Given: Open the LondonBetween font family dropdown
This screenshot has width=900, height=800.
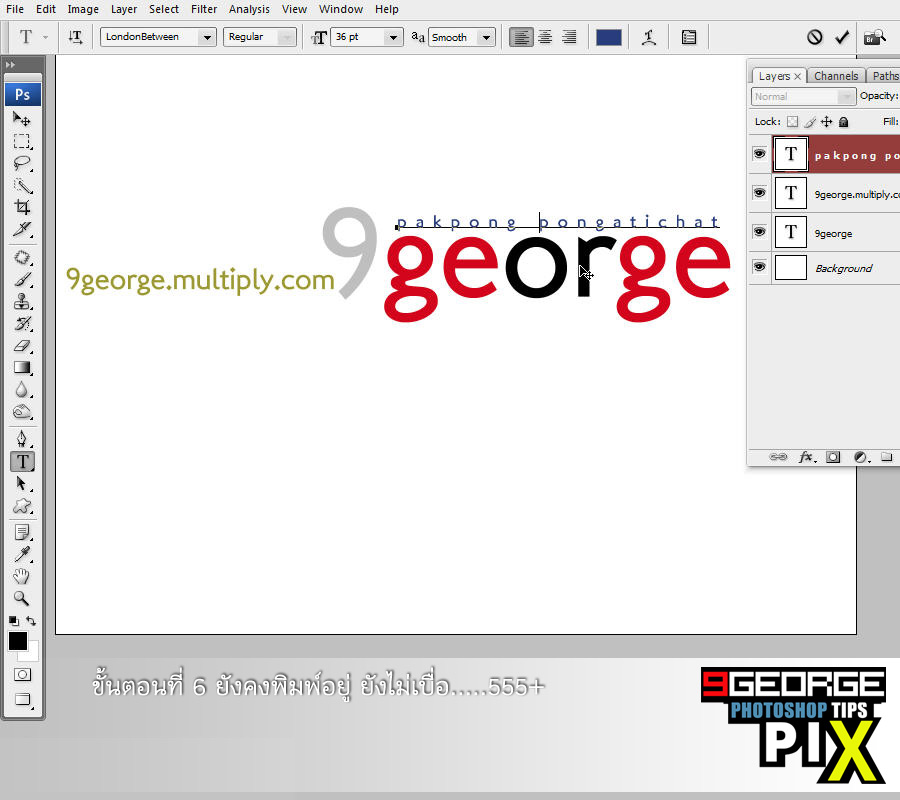Looking at the screenshot, I should click(207, 37).
